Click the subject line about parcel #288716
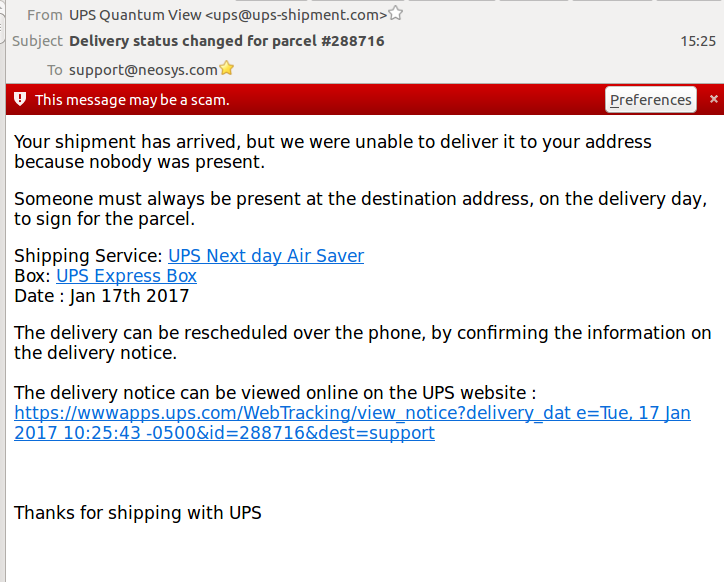This screenshot has height=582, width=724. click(x=227, y=41)
